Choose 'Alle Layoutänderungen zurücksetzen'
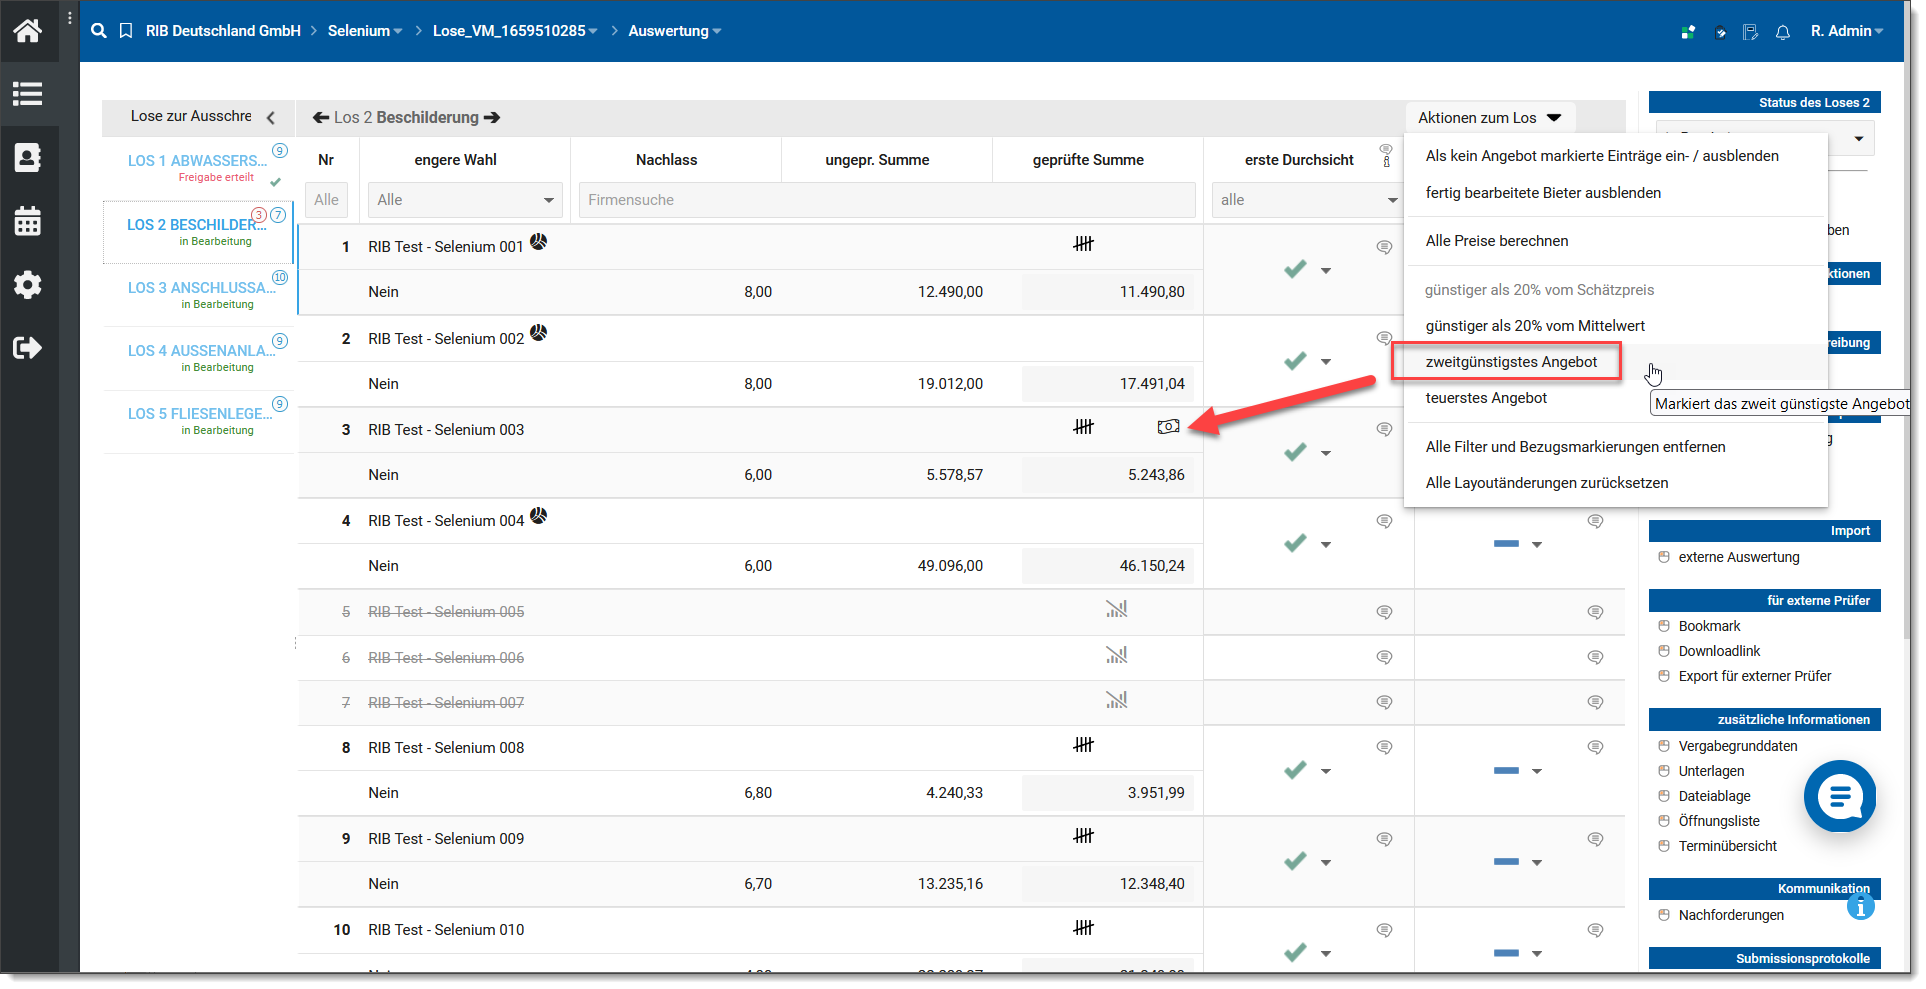1926x989 pixels. tap(1547, 483)
